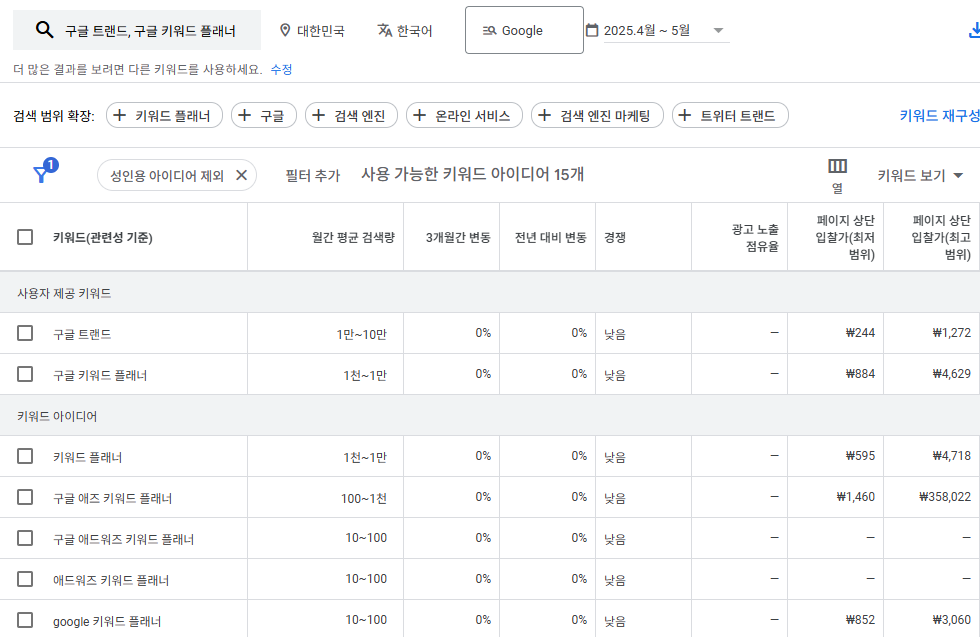Click the ₩4,629 bid value

coord(951,374)
